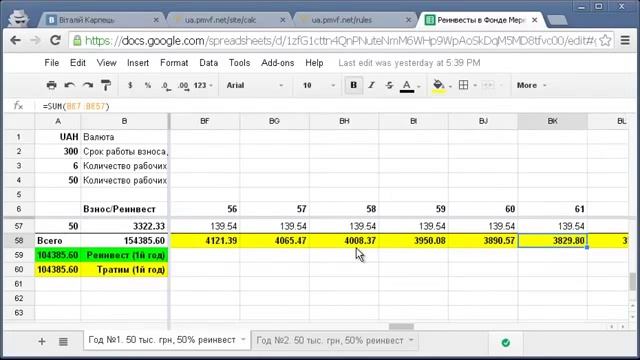This screenshot has height=360, width=640.
Task: Open the incognito profile icon
Action: click(18, 18)
